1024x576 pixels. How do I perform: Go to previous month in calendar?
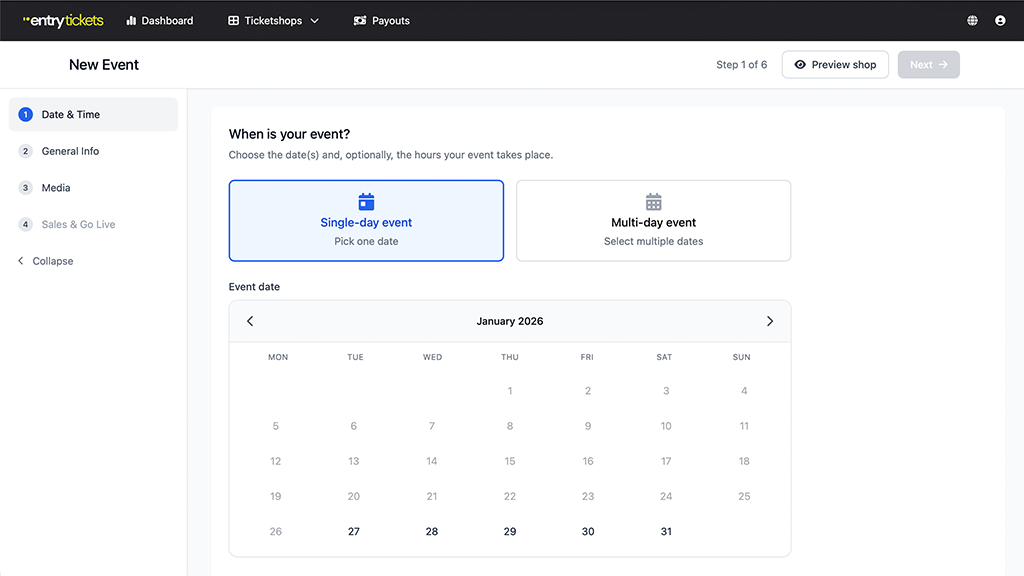250,321
